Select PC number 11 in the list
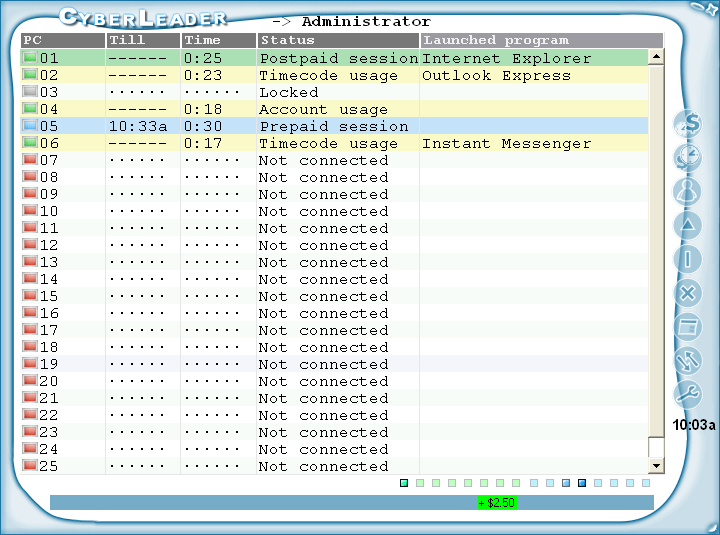720x535 pixels. tap(49, 228)
